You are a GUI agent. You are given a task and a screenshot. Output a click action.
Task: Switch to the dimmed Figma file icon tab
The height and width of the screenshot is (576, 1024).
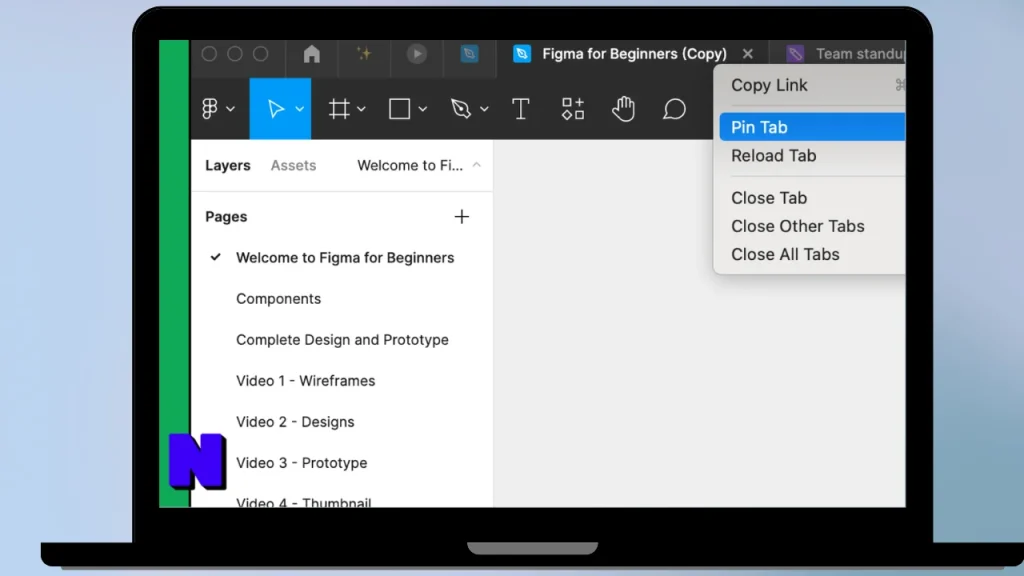click(x=469, y=54)
